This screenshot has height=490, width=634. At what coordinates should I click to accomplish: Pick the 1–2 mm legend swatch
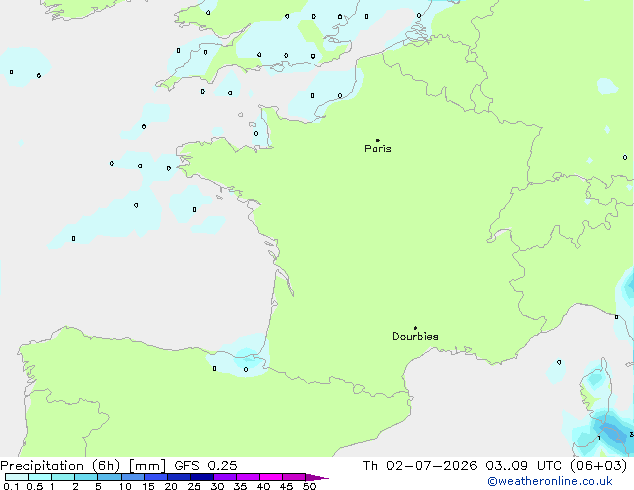63,477
